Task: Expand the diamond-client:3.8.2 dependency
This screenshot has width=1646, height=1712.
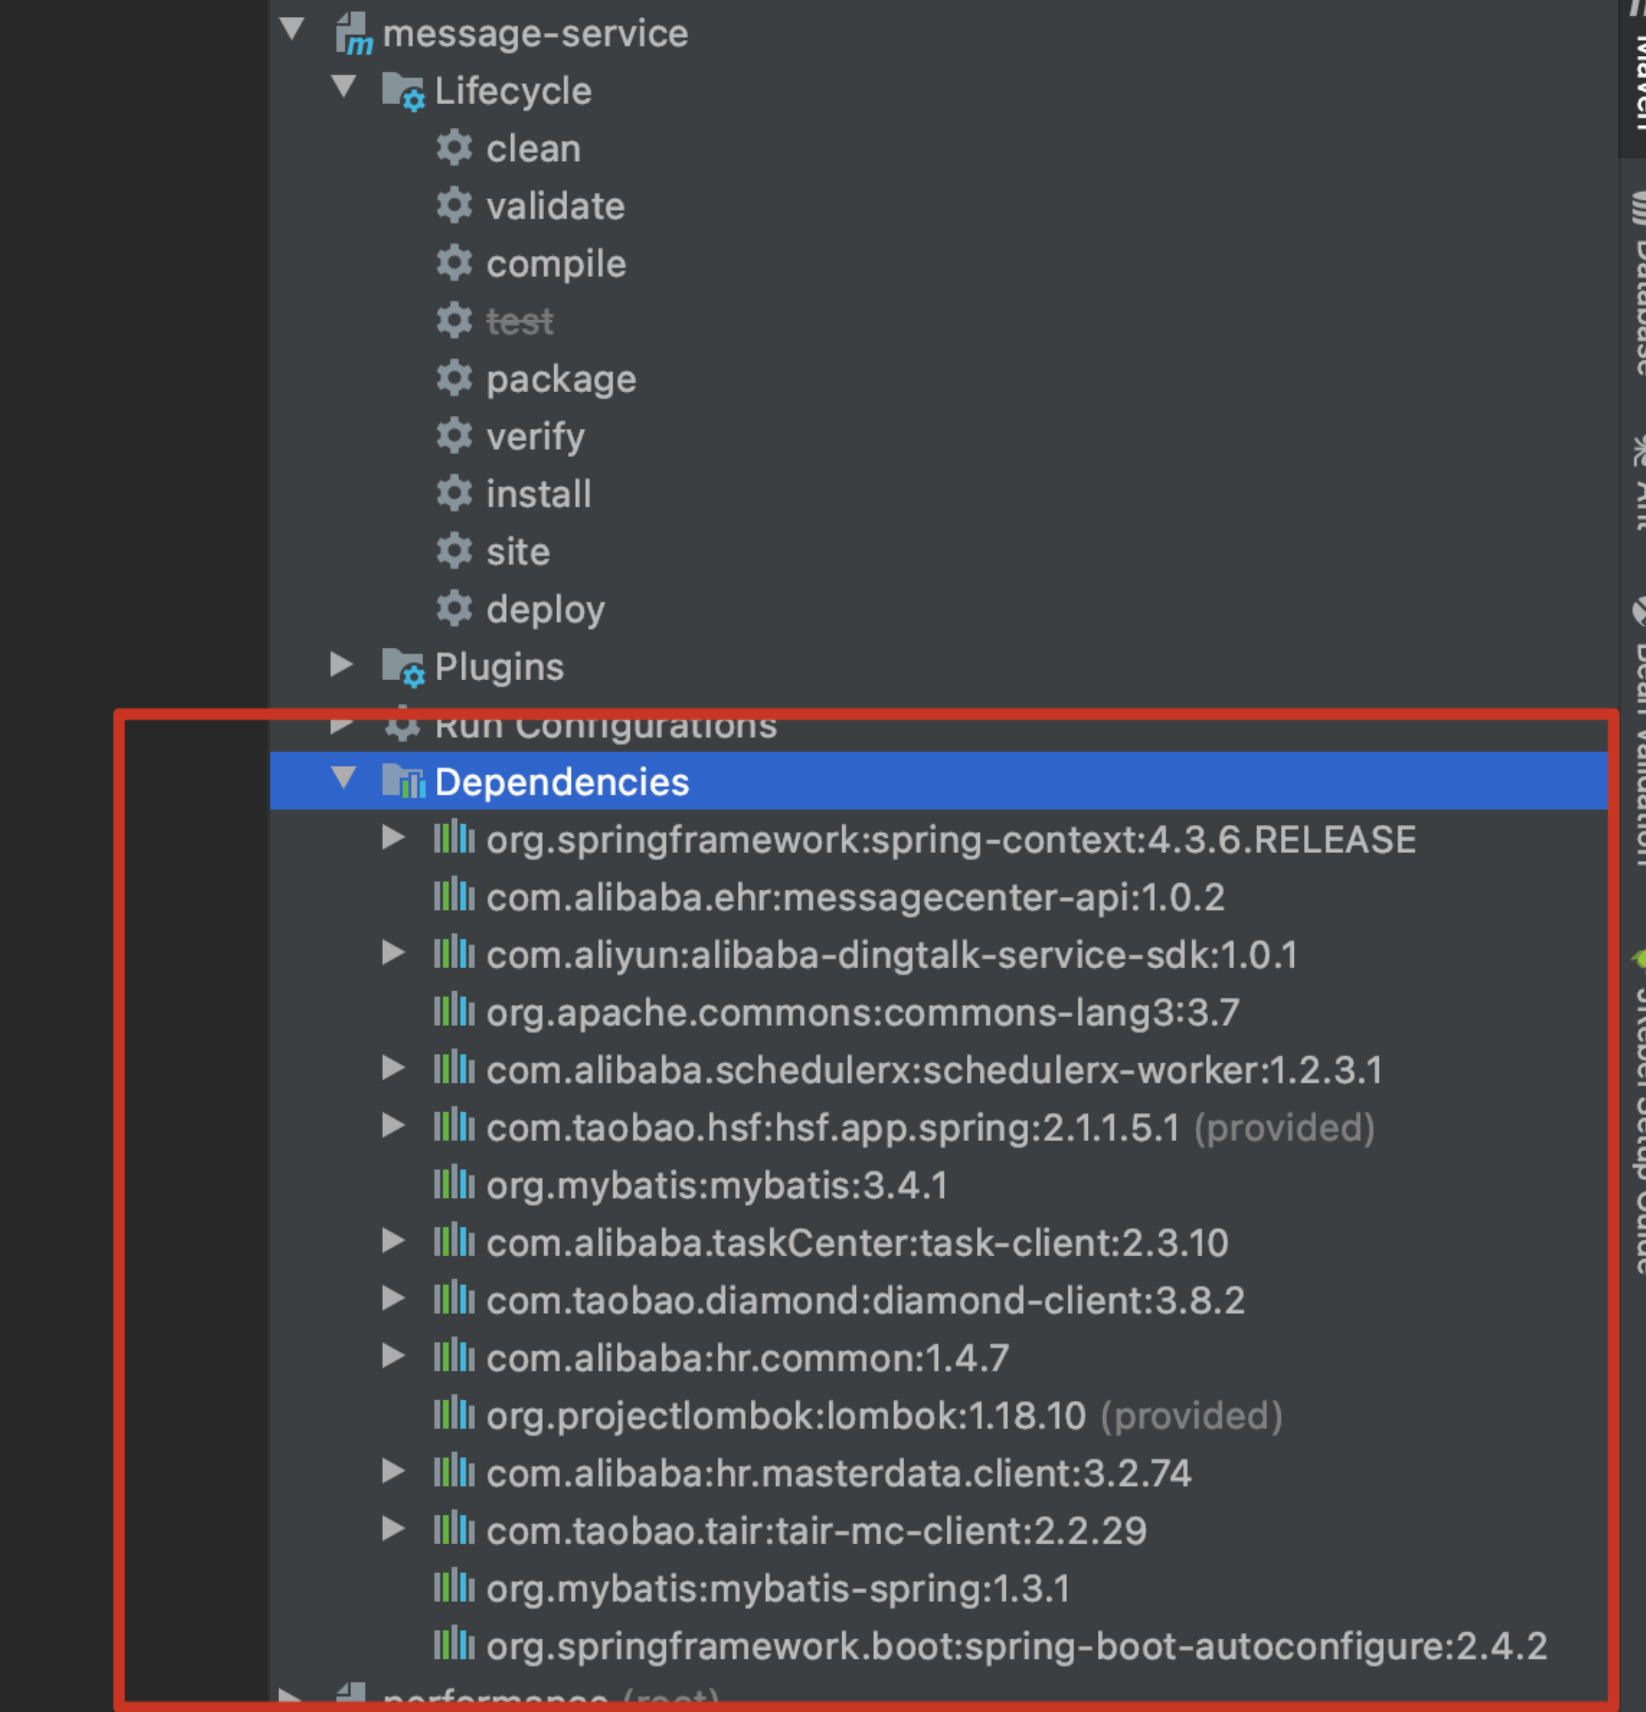Action: pyautogui.click(x=394, y=1298)
